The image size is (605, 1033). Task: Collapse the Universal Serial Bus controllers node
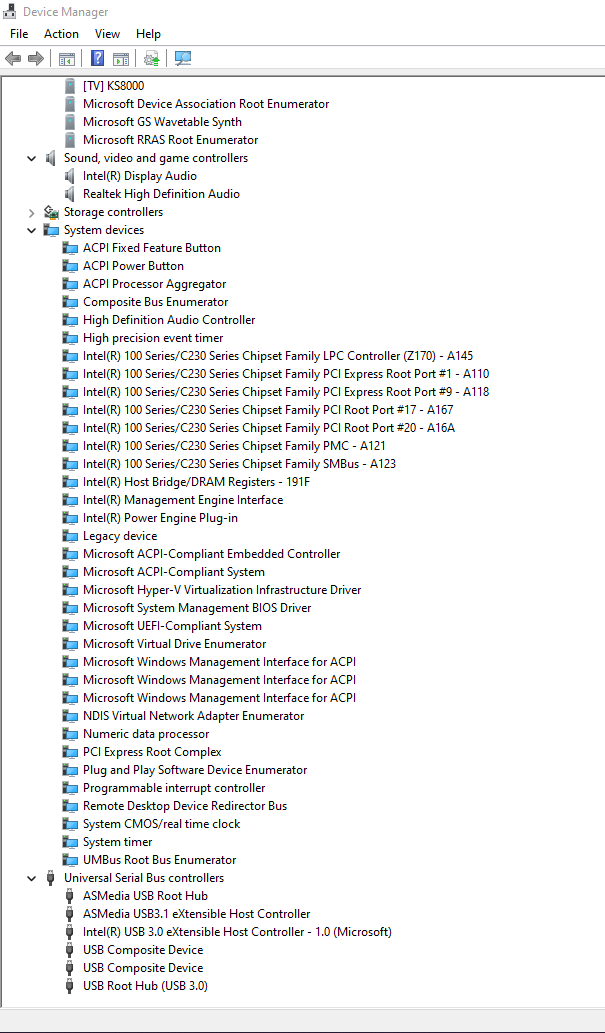tap(32, 878)
